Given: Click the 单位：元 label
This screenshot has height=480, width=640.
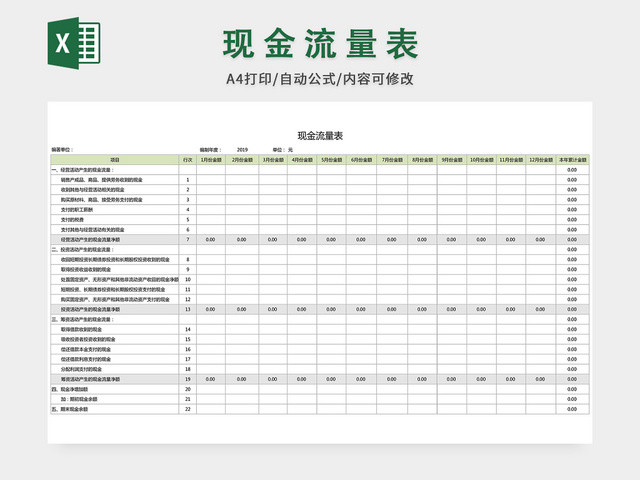Looking at the screenshot, I should (x=283, y=150).
